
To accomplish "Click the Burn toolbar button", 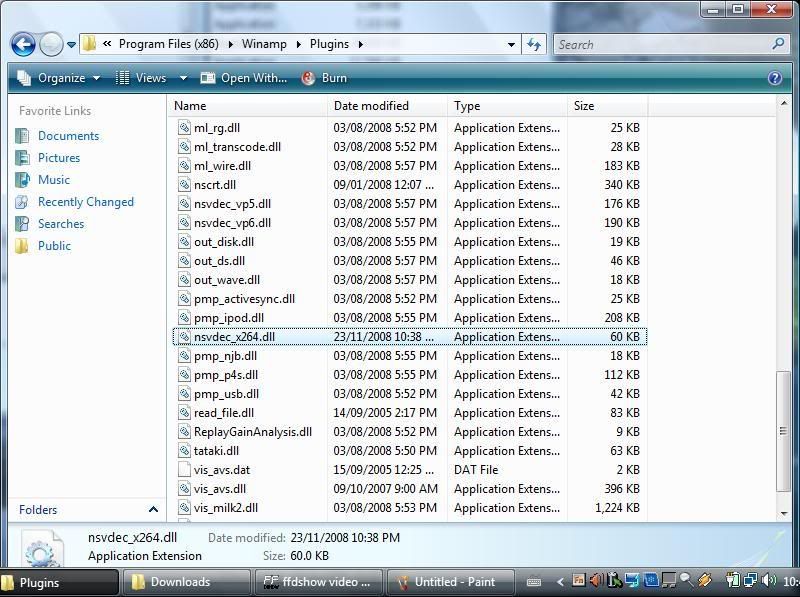I will pos(324,78).
